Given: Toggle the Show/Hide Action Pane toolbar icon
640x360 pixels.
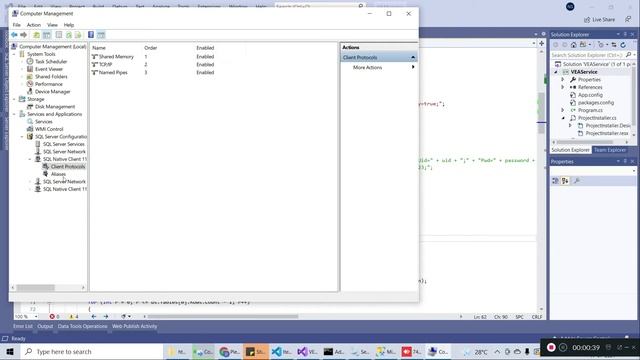Looking at the screenshot, I should pyautogui.click(x=101, y=35).
